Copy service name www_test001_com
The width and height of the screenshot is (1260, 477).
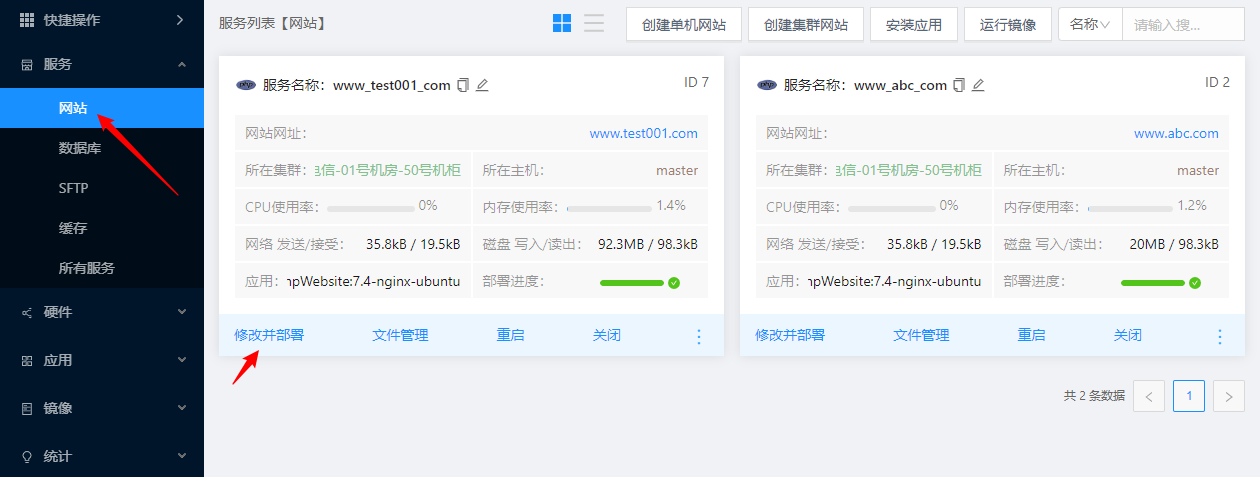(x=462, y=85)
